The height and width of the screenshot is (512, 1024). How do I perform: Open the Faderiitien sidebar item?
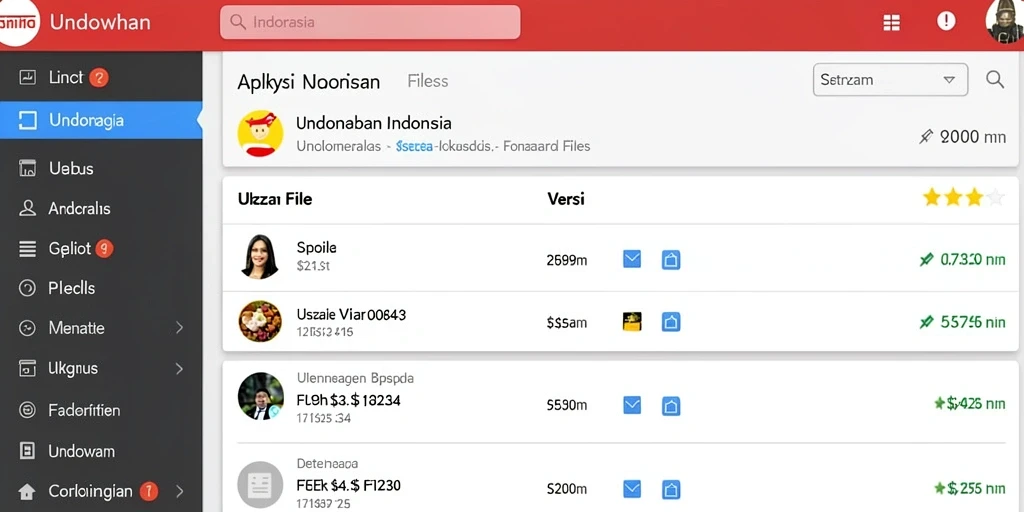(101, 410)
